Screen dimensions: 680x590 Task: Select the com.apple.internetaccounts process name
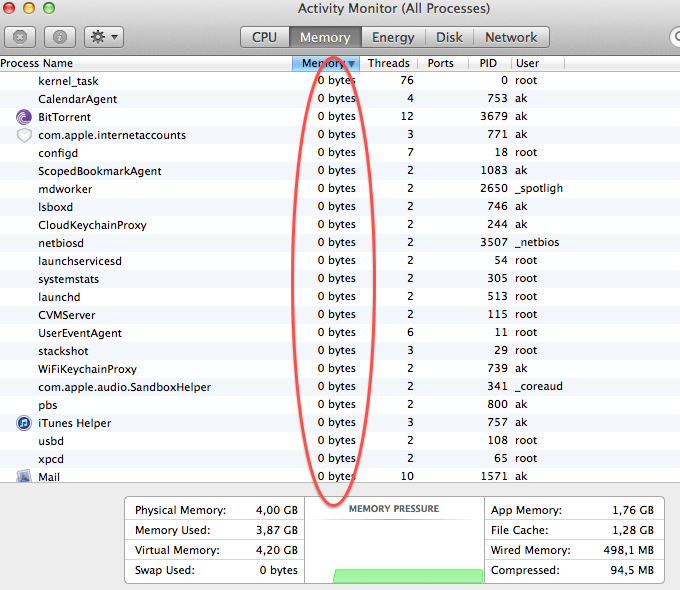tap(112, 135)
